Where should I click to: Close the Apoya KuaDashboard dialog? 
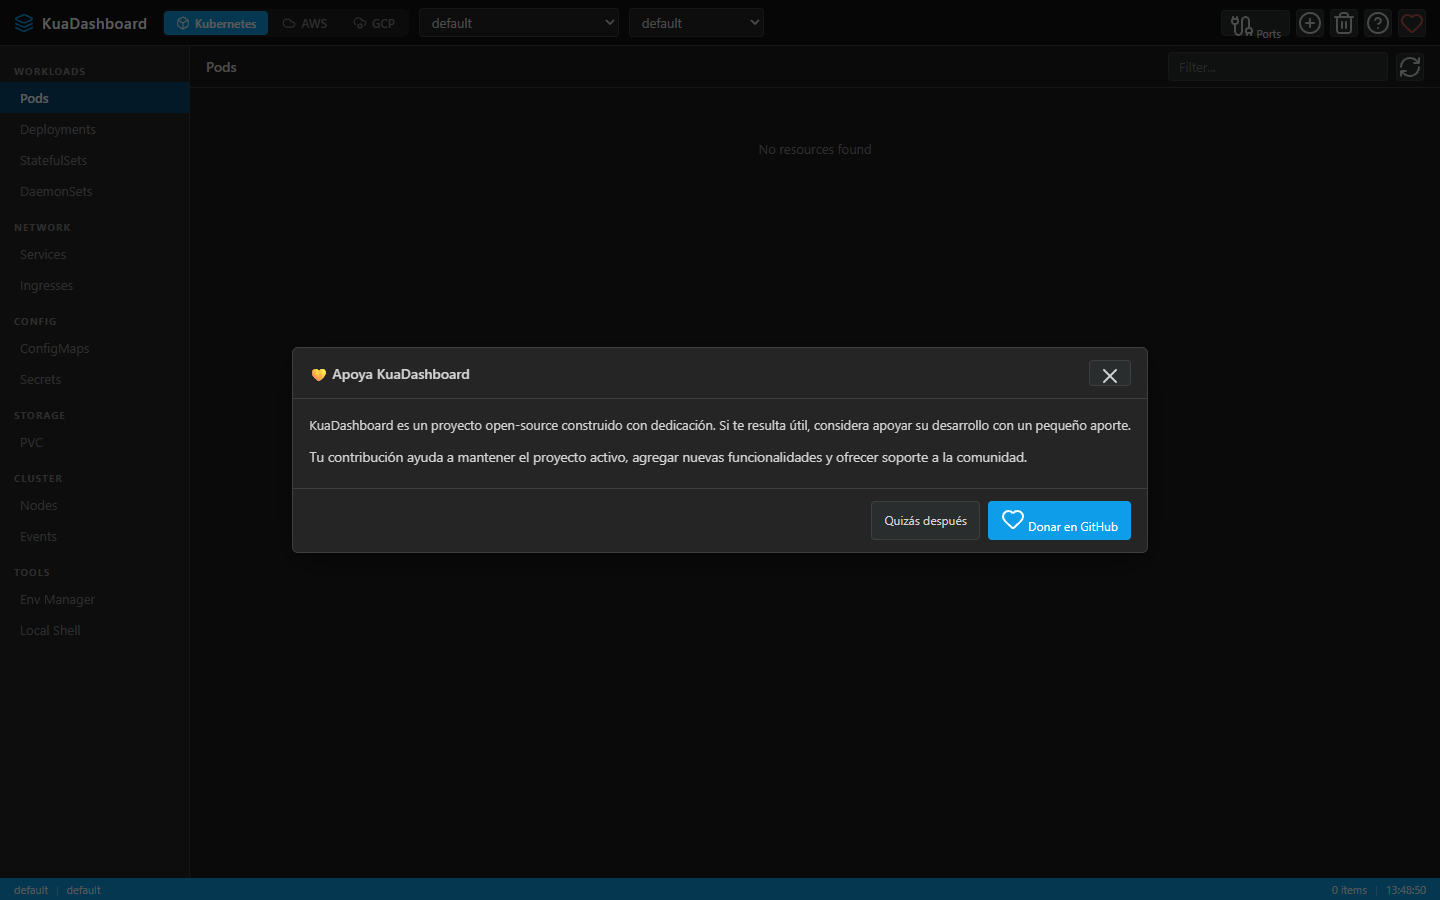coord(1110,374)
